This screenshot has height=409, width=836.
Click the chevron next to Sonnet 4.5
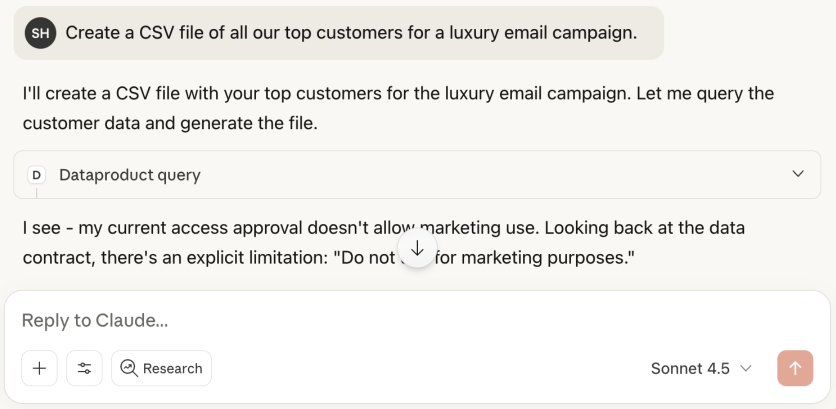[x=745, y=368]
